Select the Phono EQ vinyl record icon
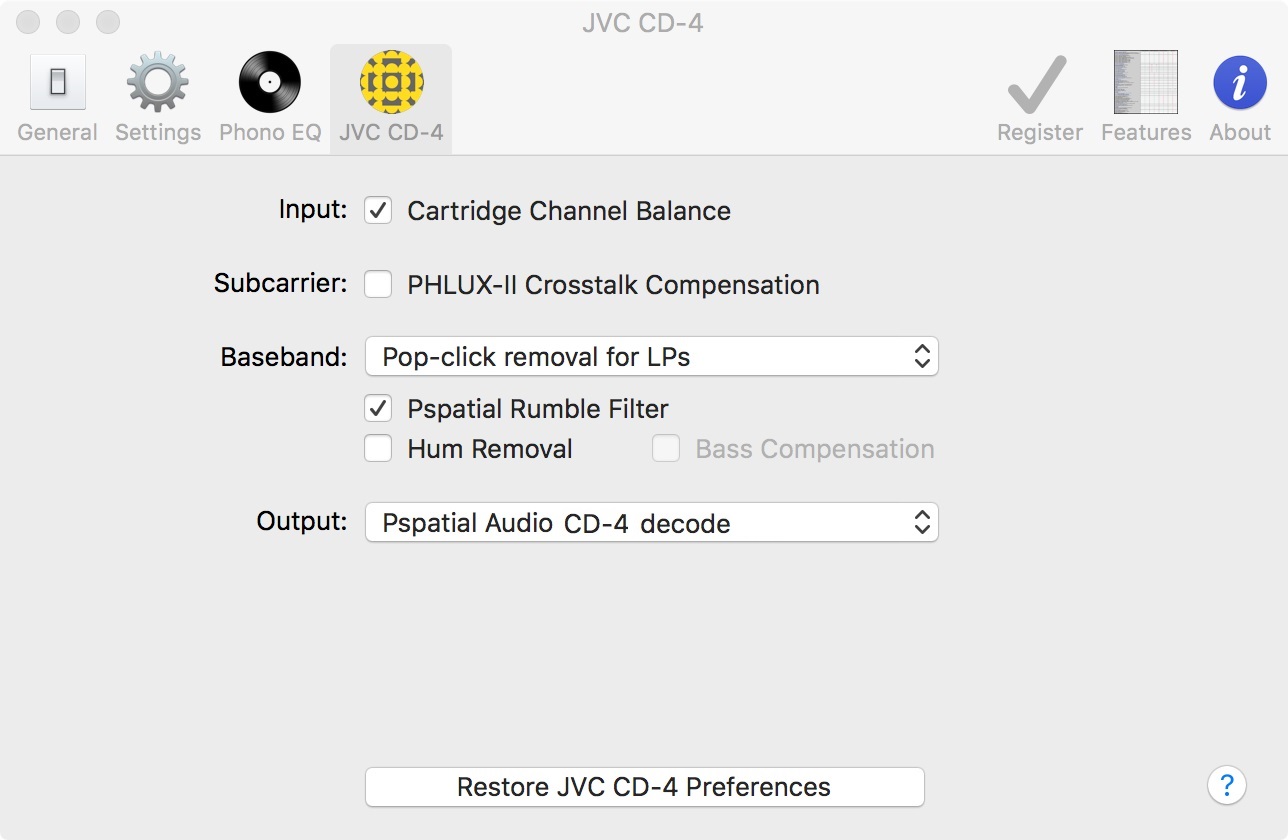 coord(270,82)
